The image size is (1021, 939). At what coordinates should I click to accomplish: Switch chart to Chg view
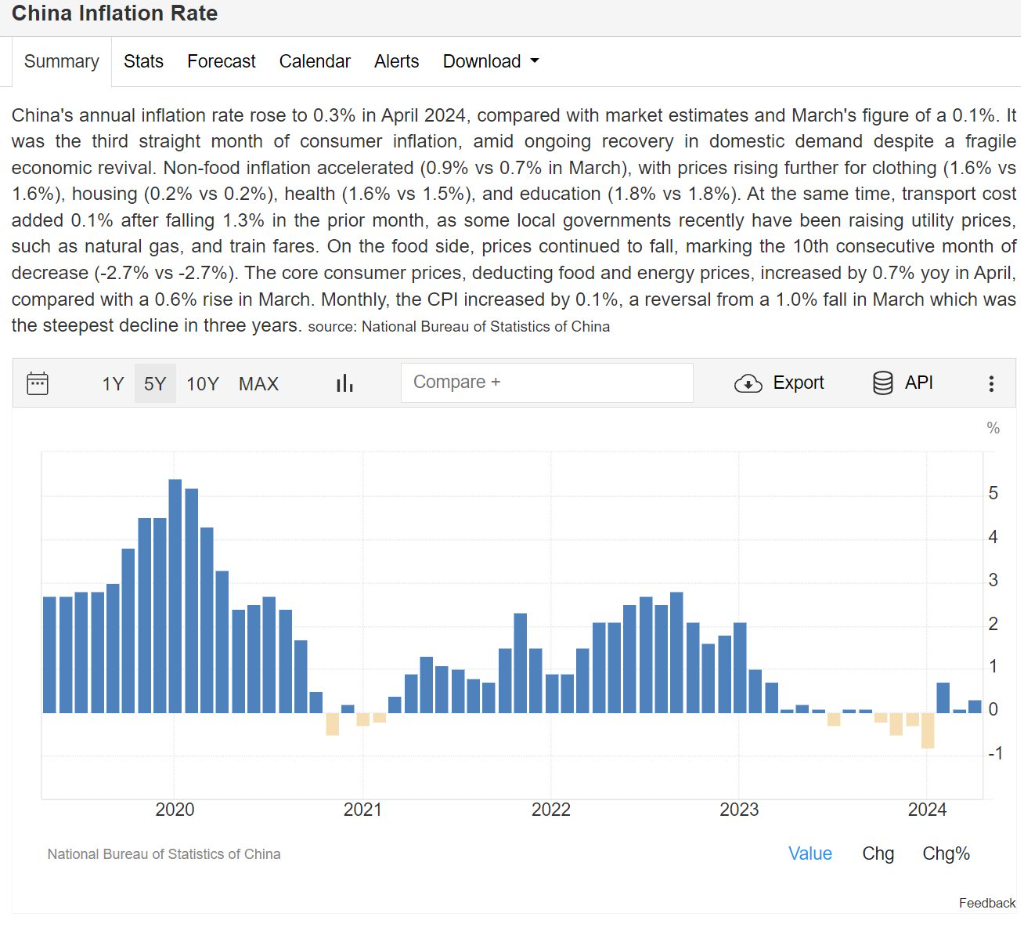[878, 853]
